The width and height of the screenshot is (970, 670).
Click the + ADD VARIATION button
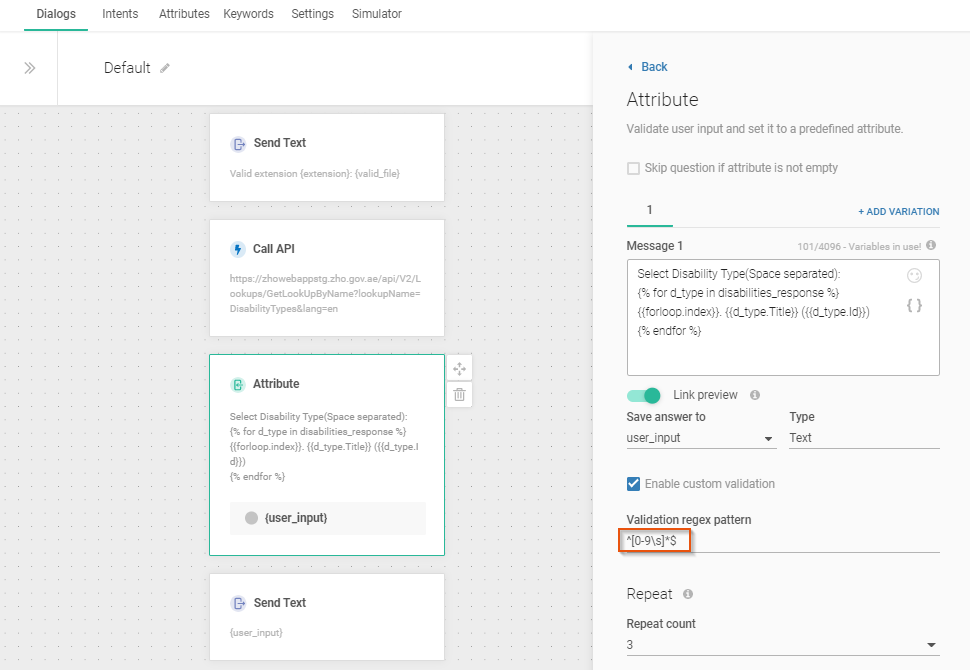click(x=898, y=212)
